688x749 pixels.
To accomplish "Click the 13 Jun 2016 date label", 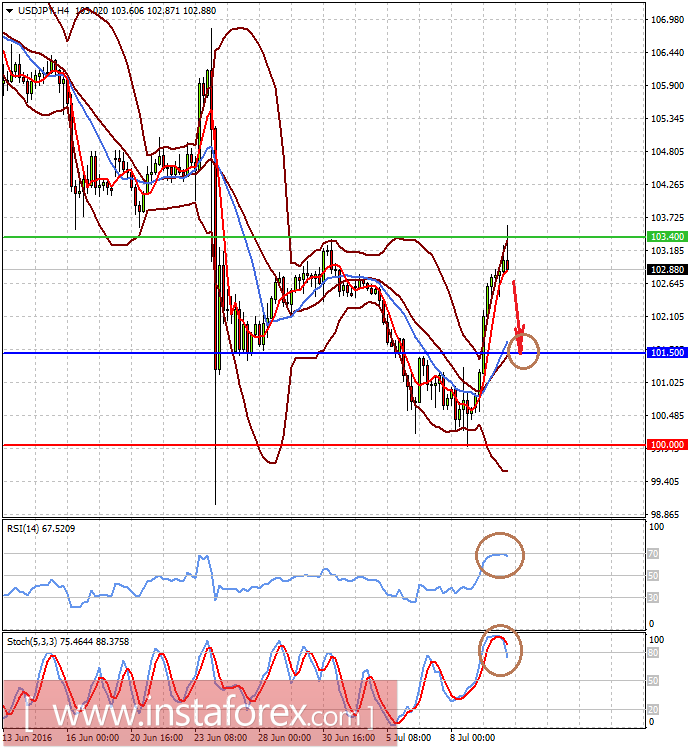I will coord(27,738).
